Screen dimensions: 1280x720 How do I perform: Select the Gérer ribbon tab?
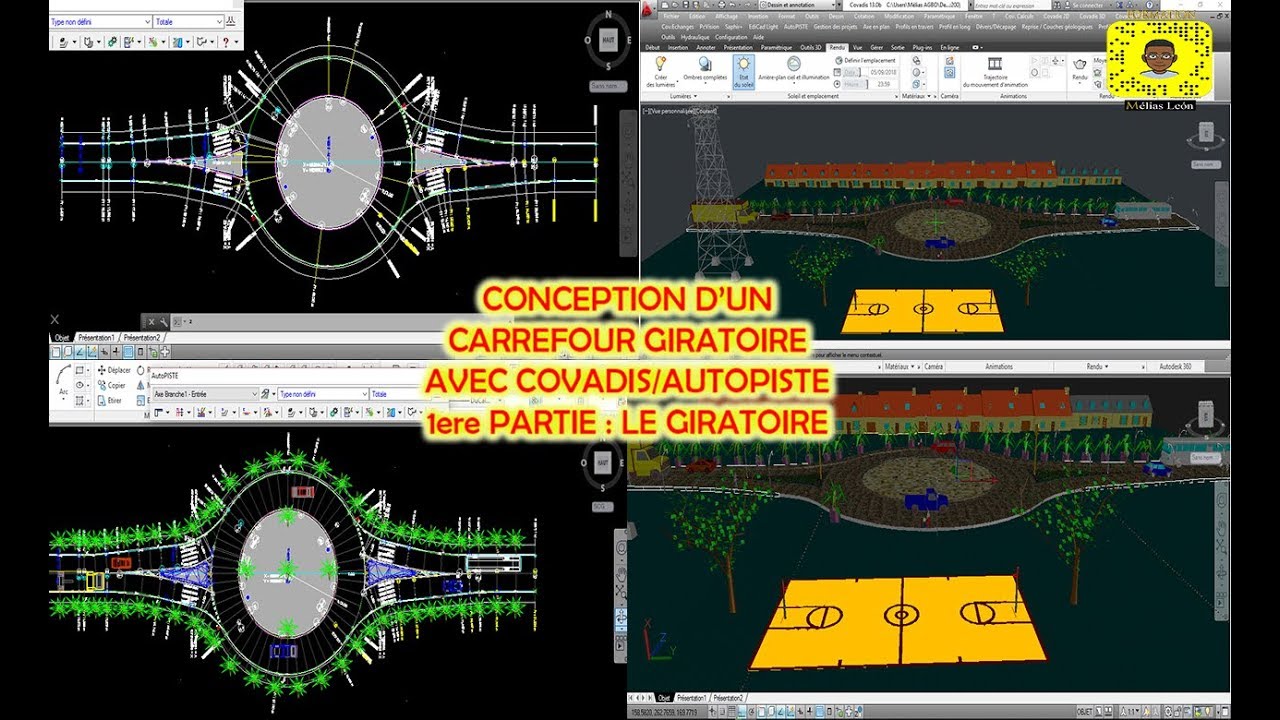tap(877, 47)
